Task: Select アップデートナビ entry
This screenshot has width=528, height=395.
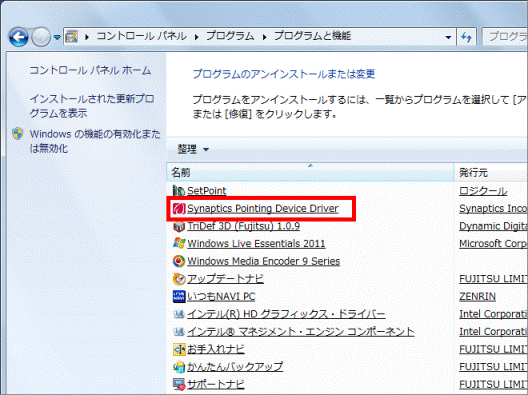Action: 226,279
